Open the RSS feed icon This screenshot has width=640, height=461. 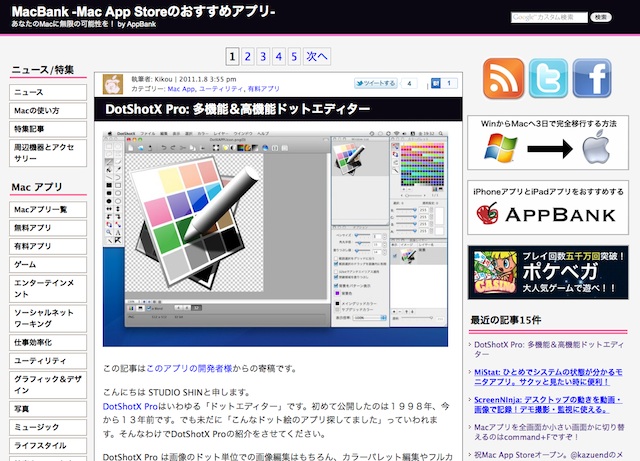point(503,78)
